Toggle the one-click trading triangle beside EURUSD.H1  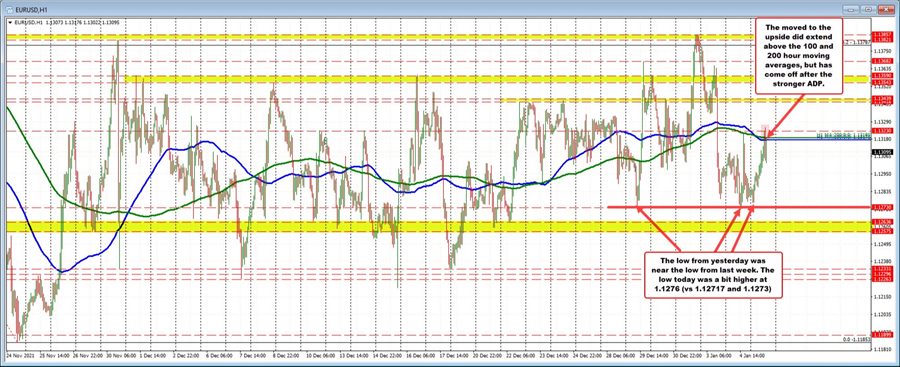click(x=10, y=23)
